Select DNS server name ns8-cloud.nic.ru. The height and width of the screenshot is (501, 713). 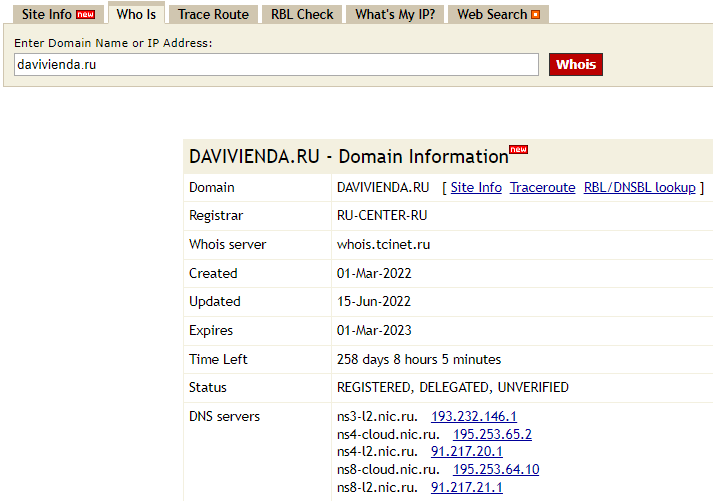tap(388, 469)
